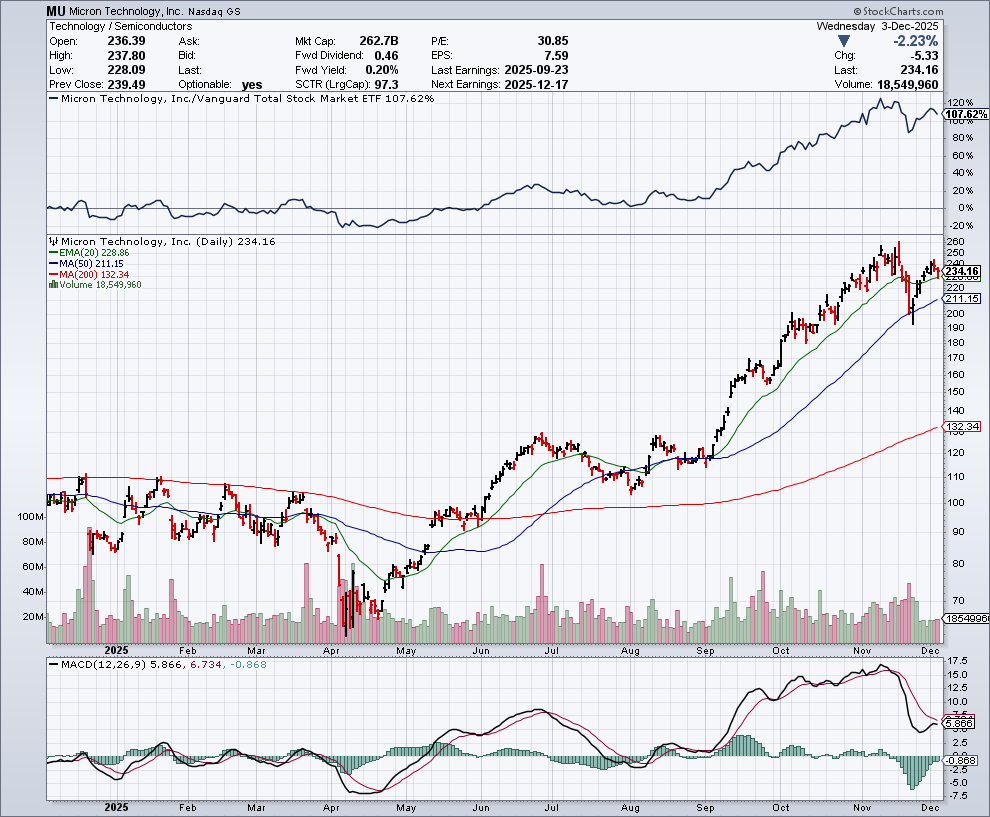Click the 5.866 MACD value axis tag
The image size is (990, 817).
click(961, 721)
